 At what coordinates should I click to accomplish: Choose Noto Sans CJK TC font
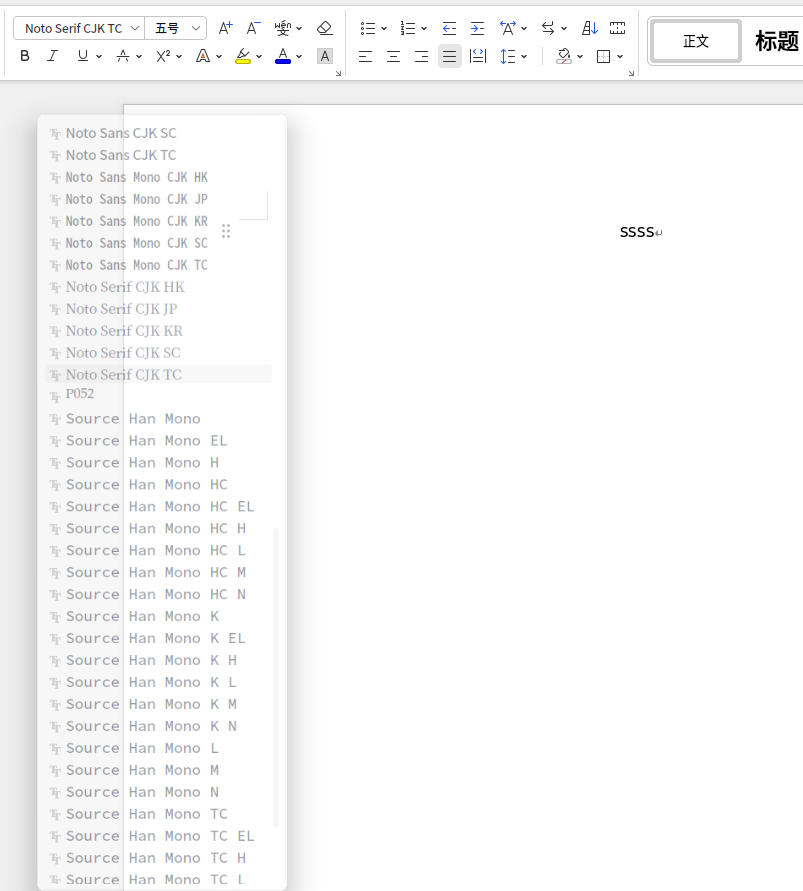tap(159, 155)
